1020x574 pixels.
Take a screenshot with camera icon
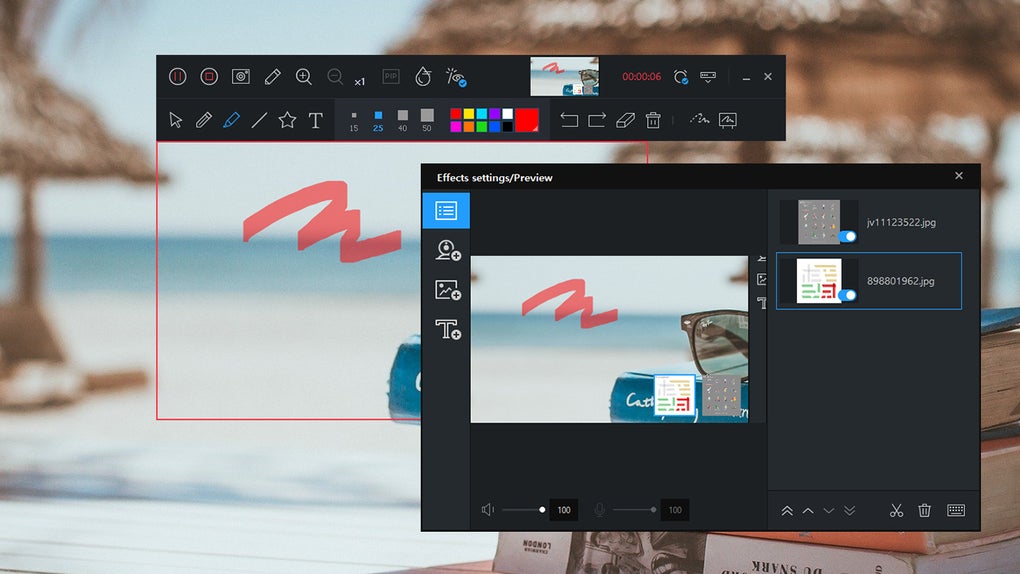(241, 77)
